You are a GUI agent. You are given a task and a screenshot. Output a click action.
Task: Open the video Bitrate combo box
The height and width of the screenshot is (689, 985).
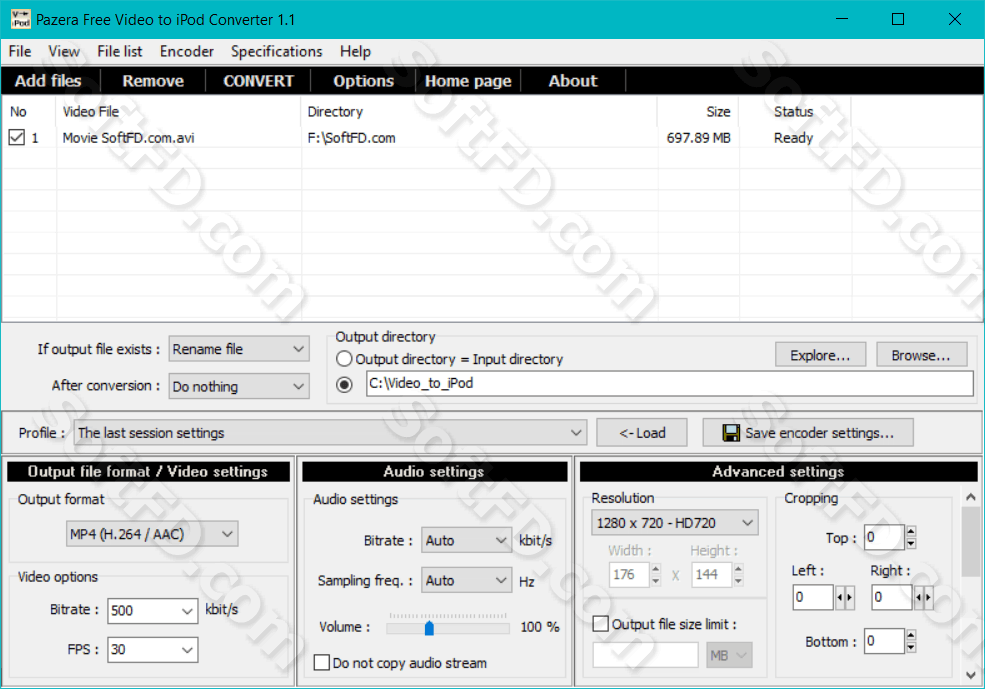point(153,610)
